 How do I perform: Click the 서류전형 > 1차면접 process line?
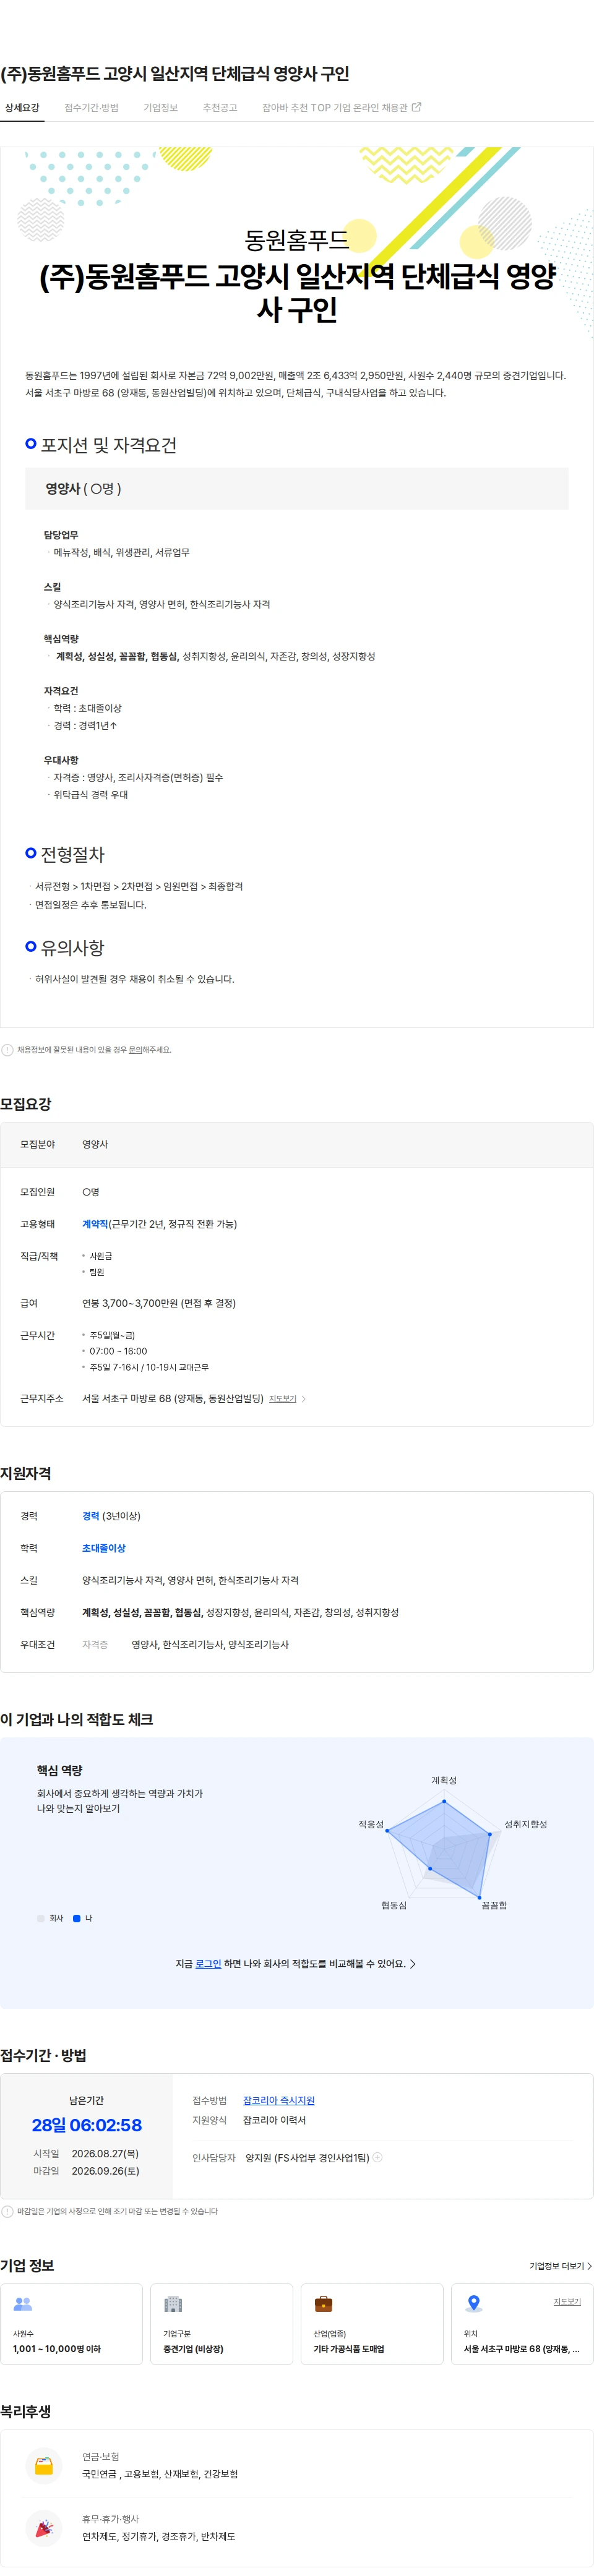click(139, 886)
